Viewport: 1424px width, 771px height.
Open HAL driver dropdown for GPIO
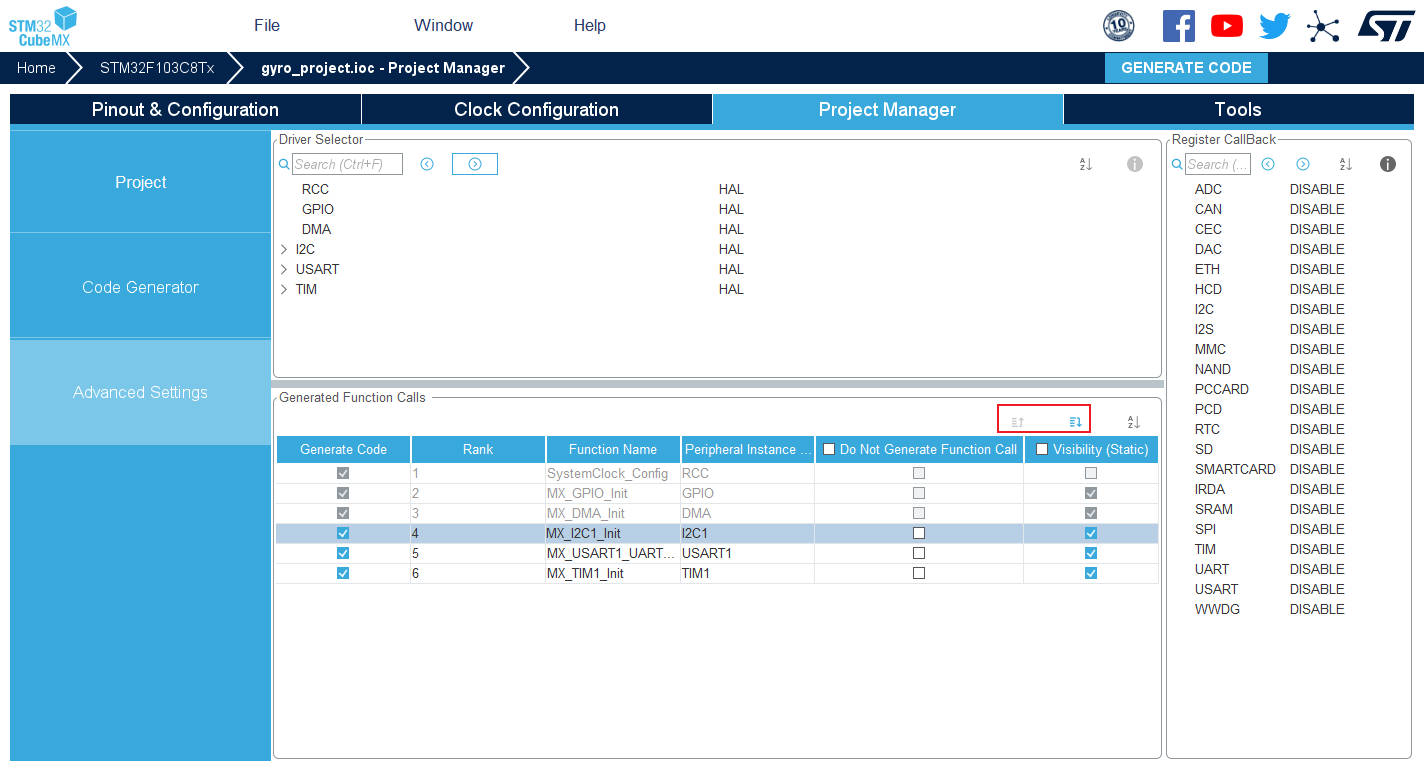click(731, 209)
